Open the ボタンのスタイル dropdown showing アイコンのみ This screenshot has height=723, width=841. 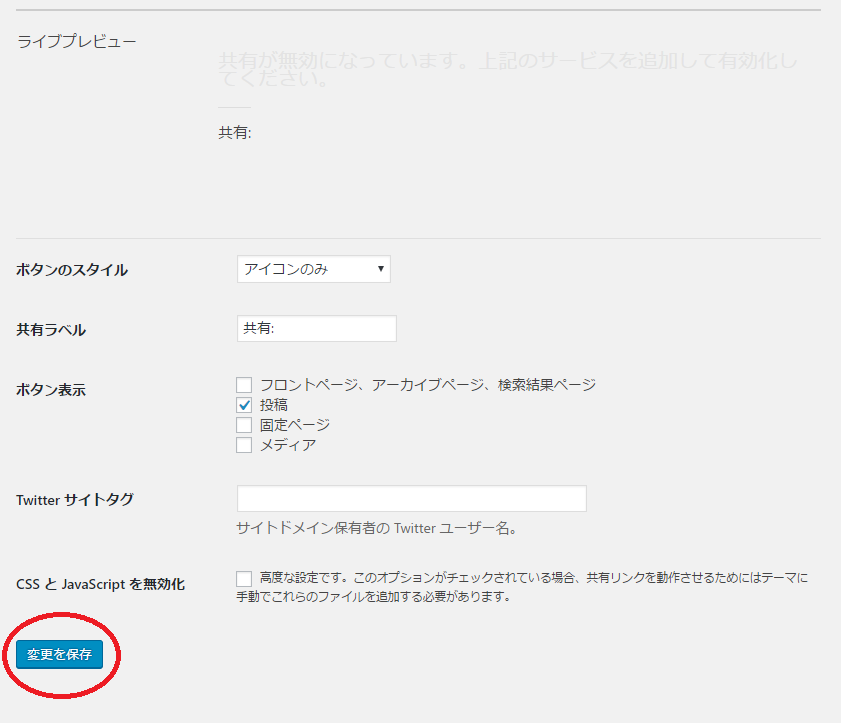313,269
